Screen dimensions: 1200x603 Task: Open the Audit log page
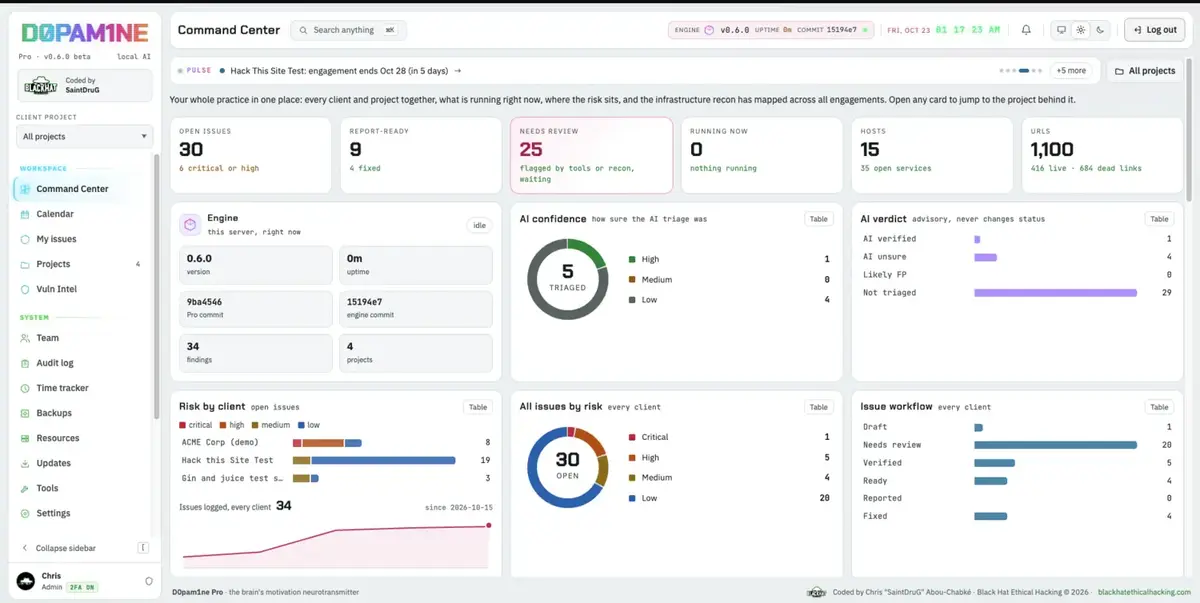click(x=55, y=363)
